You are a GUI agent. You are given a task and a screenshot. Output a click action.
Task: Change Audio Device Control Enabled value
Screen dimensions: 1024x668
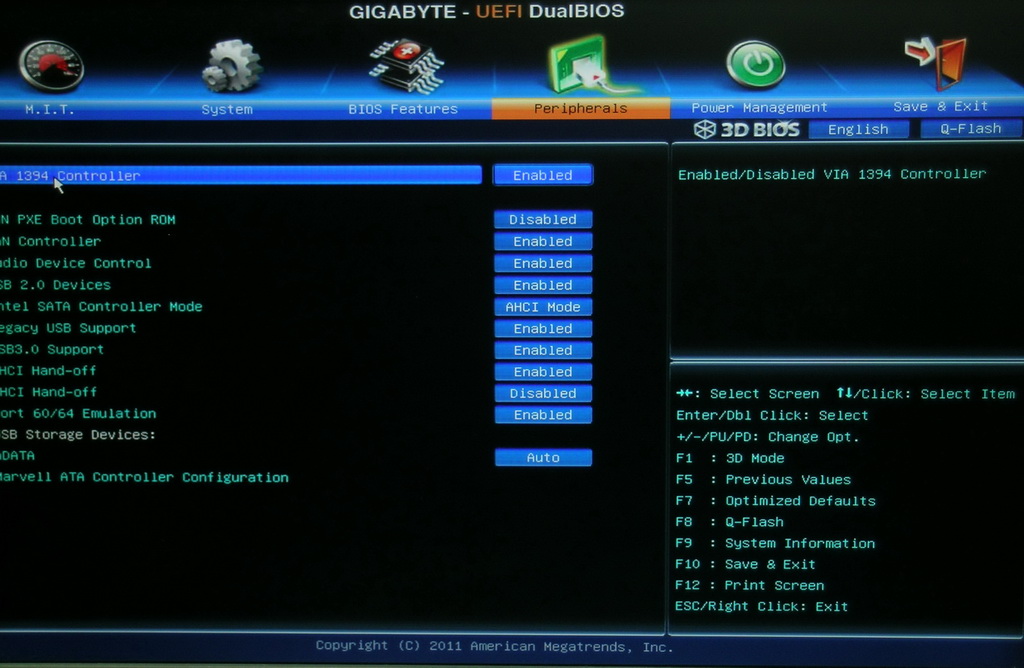point(543,263)
